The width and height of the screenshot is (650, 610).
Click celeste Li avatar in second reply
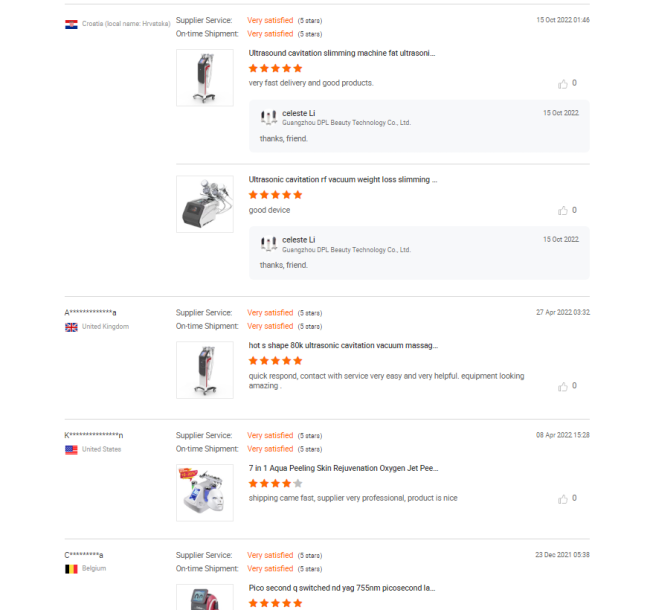[x=268, y=244]
